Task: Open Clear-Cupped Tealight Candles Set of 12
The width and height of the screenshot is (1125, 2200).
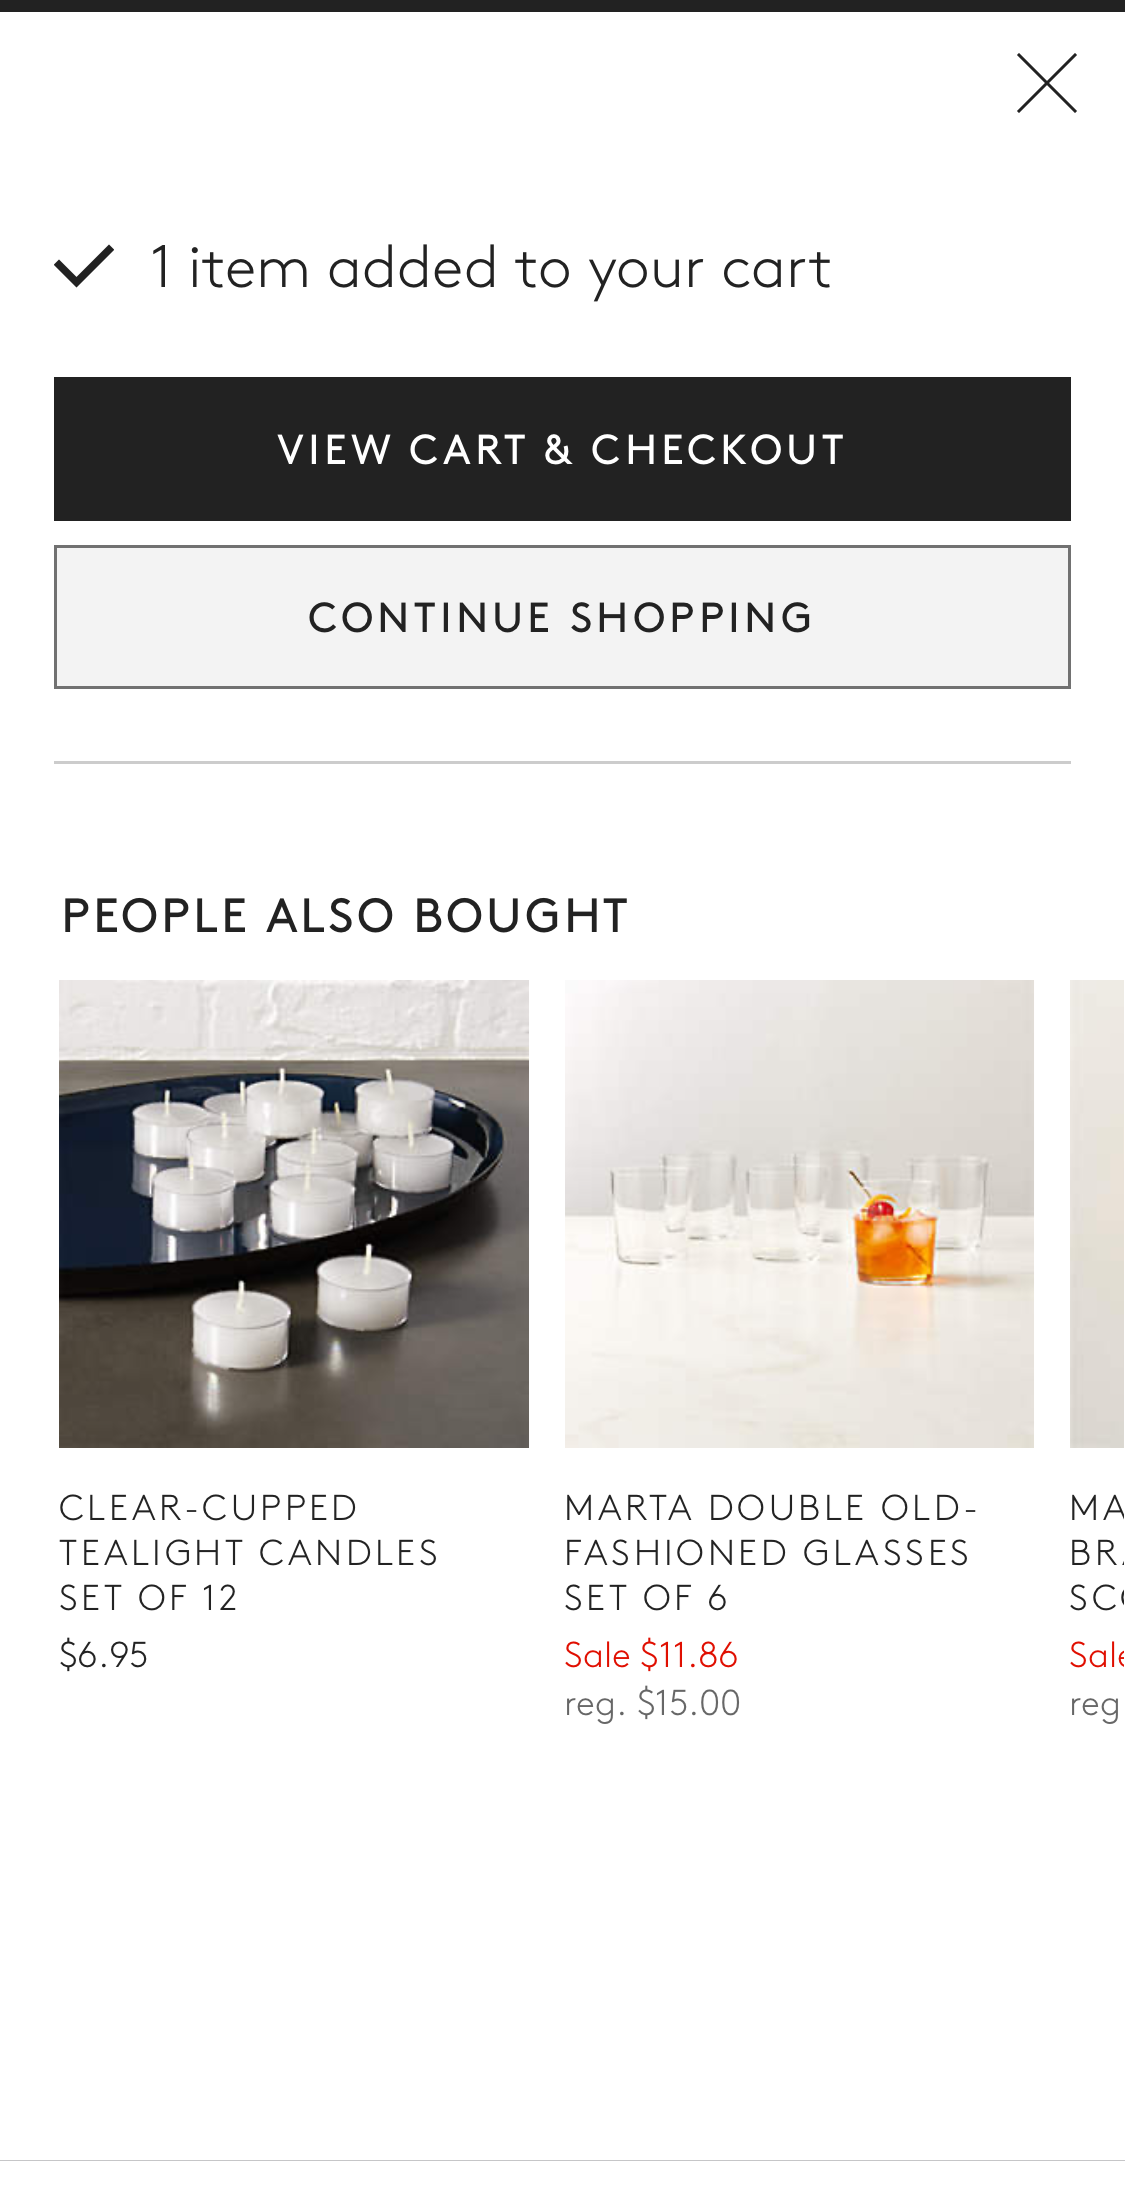Action: coord(248,1552)
